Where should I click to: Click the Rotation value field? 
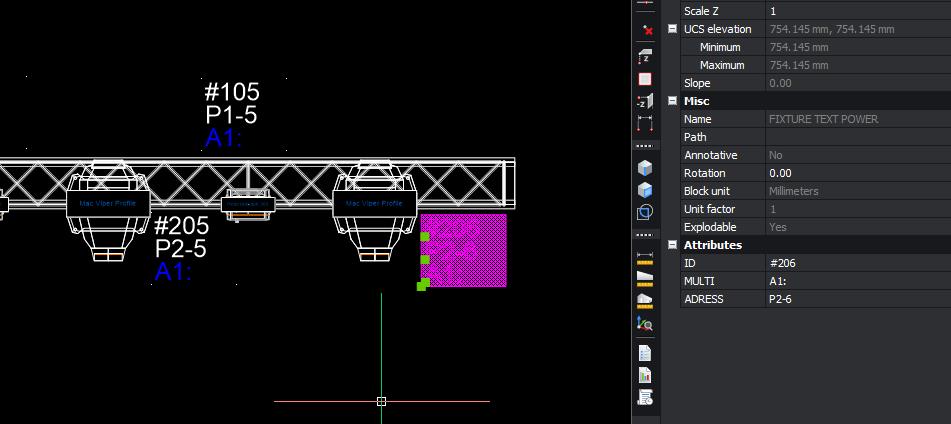pyautogui.click(x=856, y=173)
